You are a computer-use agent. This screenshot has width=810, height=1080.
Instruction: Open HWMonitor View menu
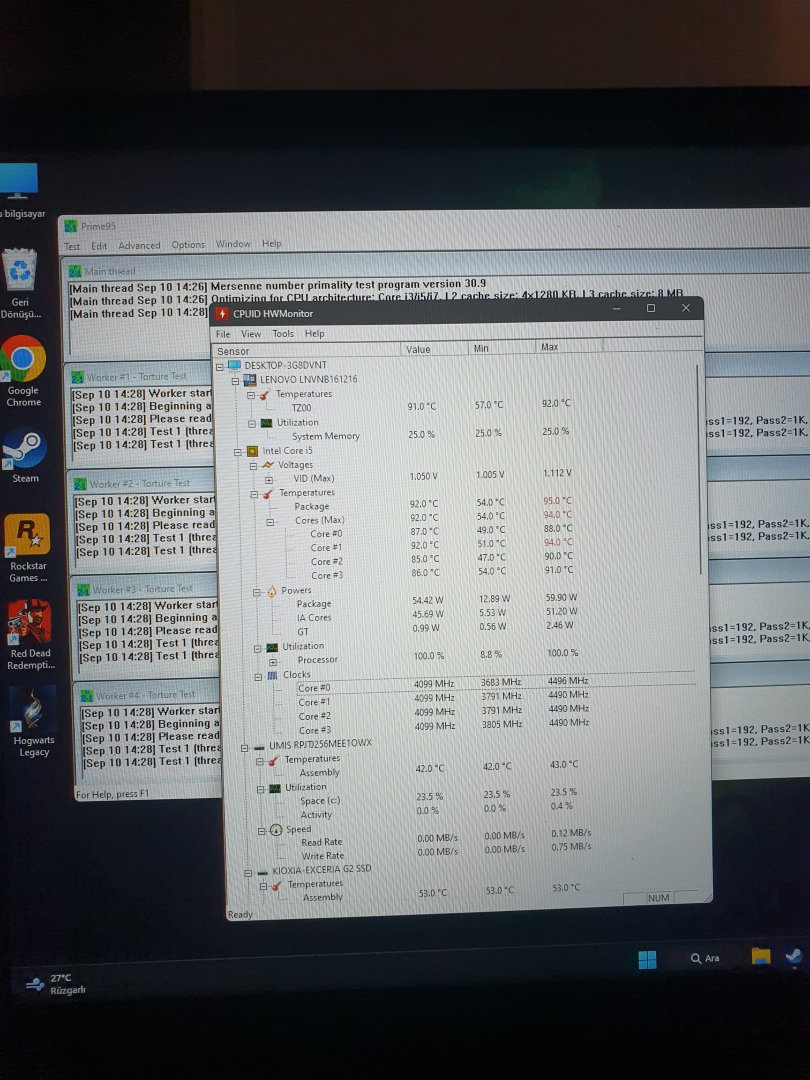click(x=251, y=334)
